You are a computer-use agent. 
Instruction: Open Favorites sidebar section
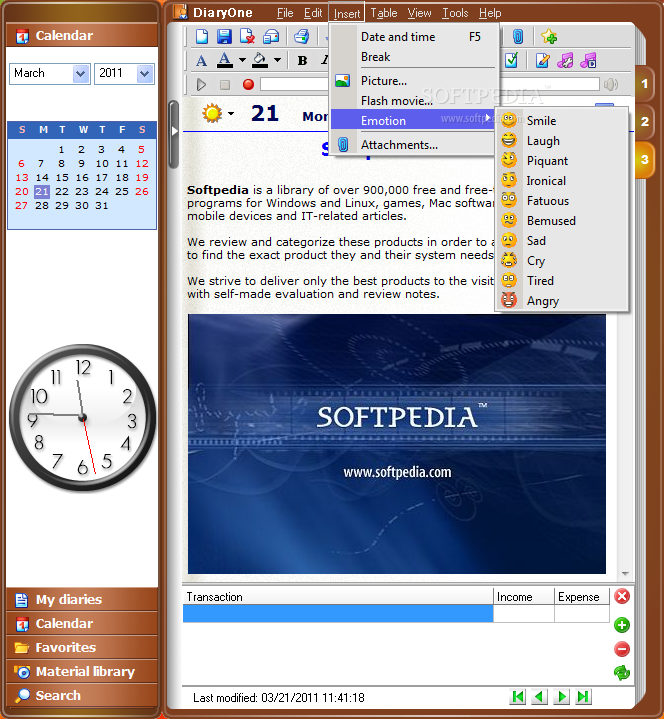point(83,647)
